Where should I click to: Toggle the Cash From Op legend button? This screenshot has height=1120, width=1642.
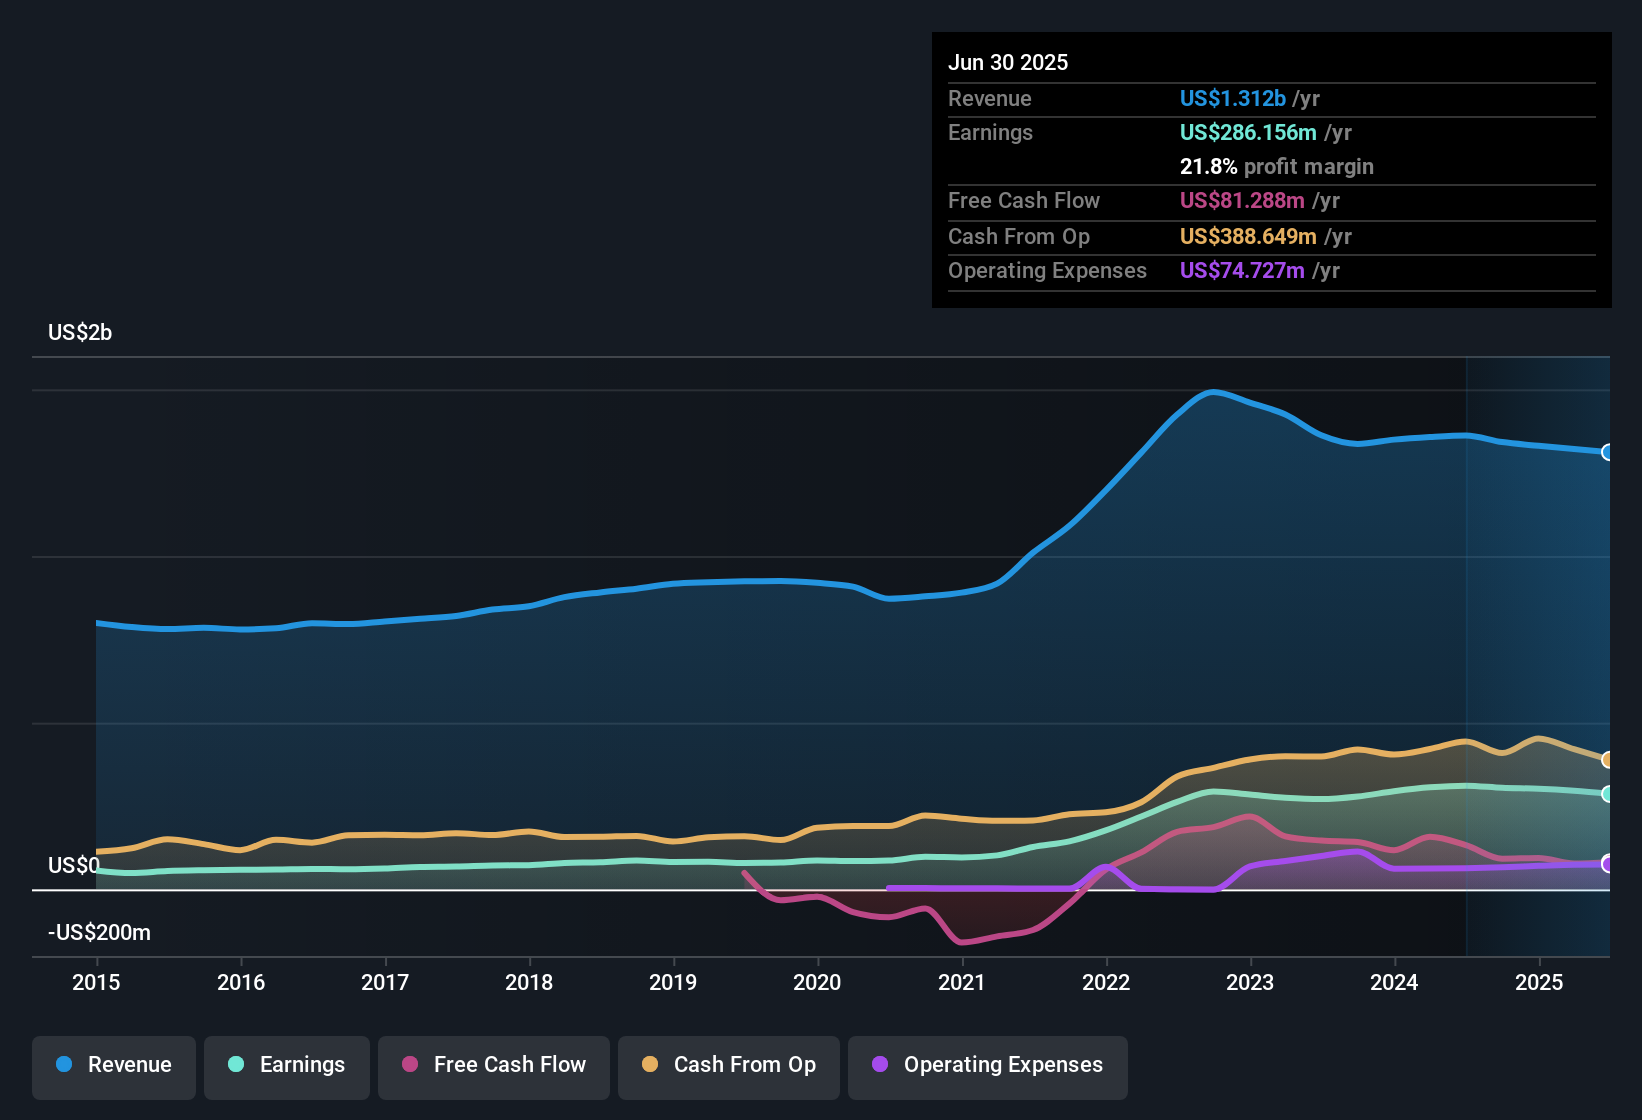[729, 1068]
